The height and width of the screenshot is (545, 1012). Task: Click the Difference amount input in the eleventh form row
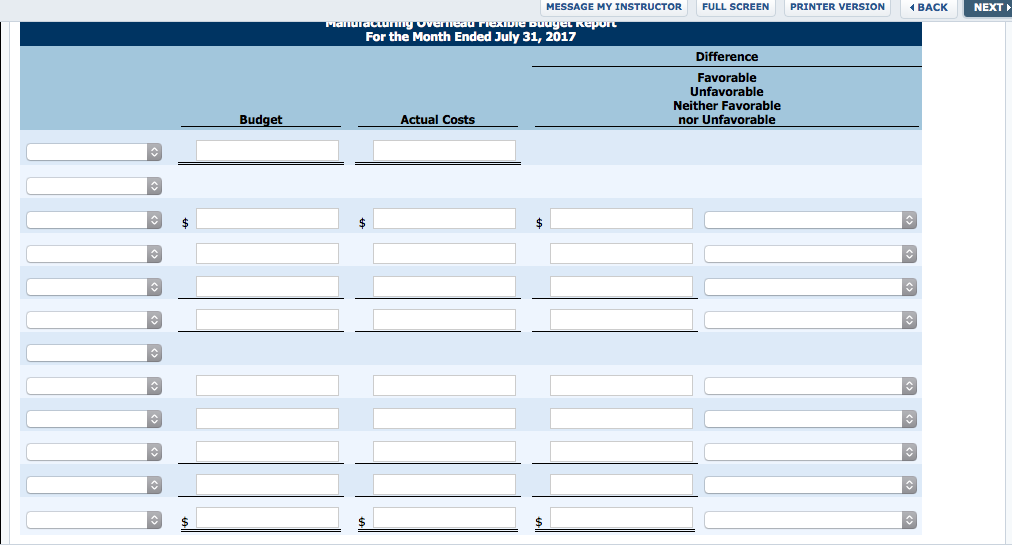[621, 484]
